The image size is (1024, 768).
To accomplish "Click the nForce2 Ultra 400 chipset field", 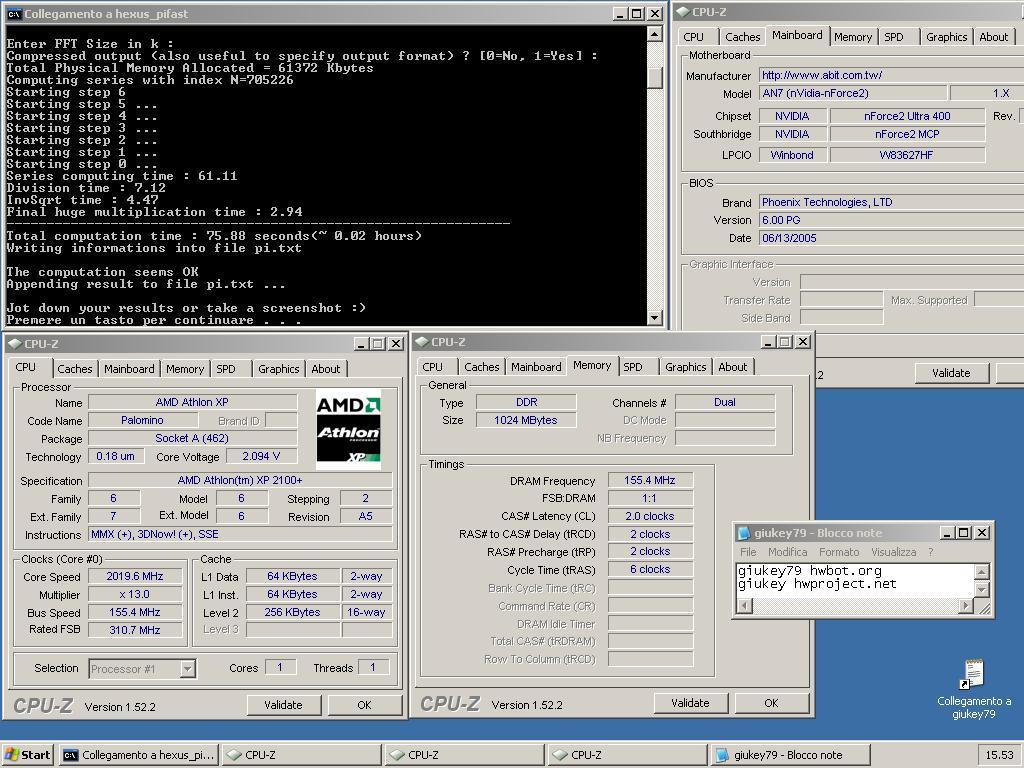I will pyautogui.click(x=907, y=116).
